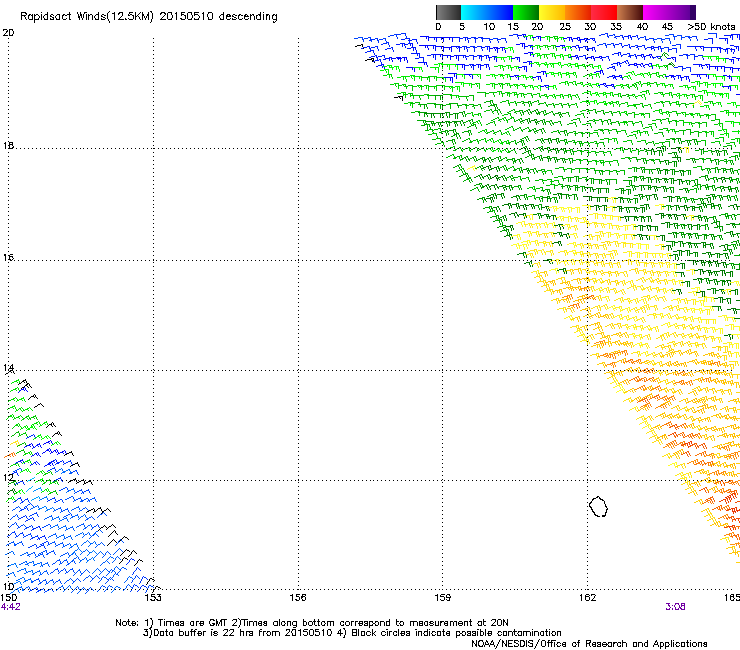Click the 'NOAA/NESDIS/Office of Research and Applications' credit
740x650 pixels.
click(589, 644)
